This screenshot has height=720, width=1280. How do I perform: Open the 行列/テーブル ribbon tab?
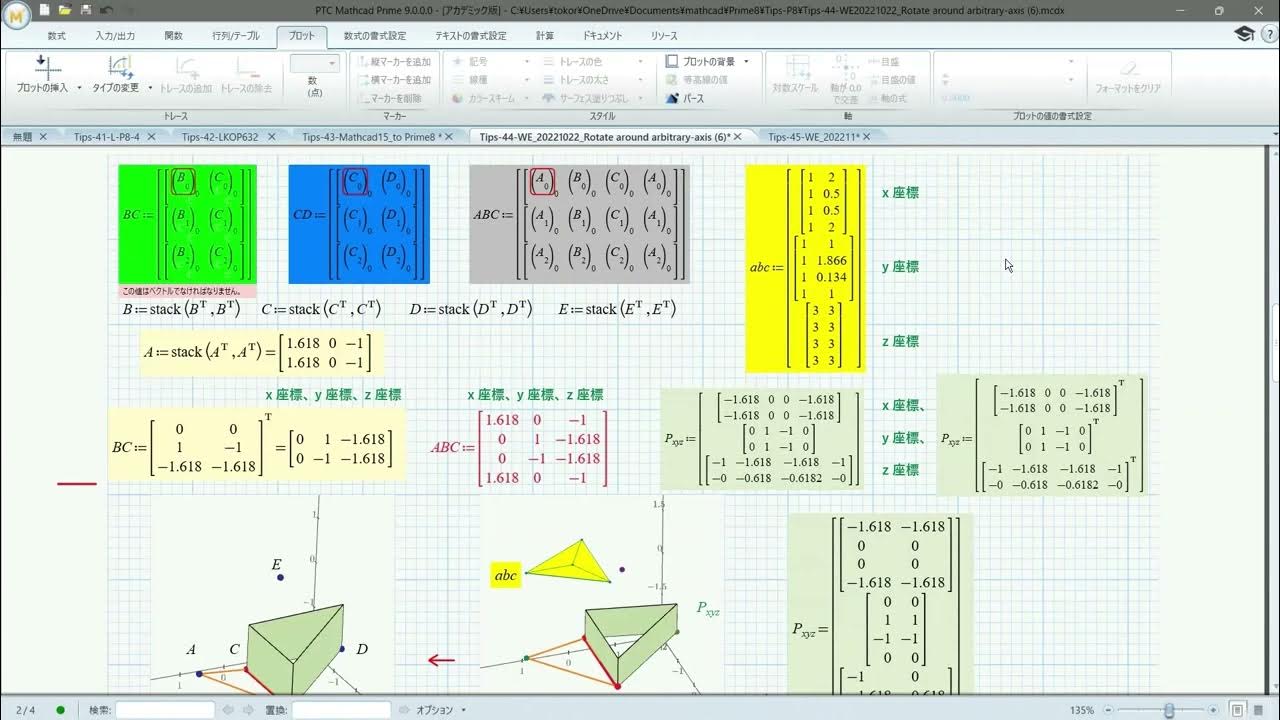(236, 35)
